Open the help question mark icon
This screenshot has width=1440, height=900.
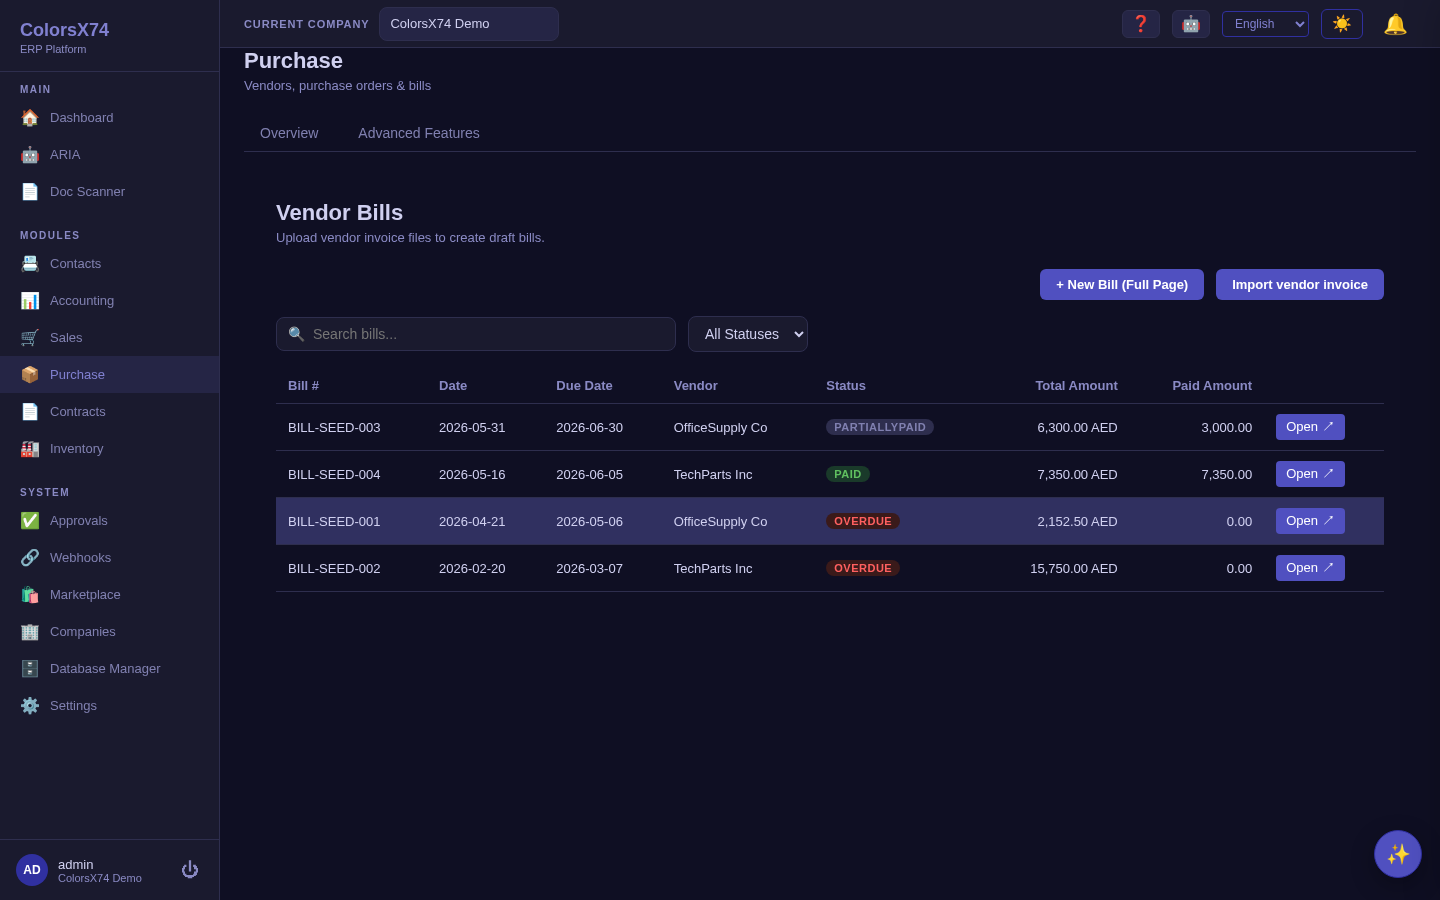click(1141, 24)
